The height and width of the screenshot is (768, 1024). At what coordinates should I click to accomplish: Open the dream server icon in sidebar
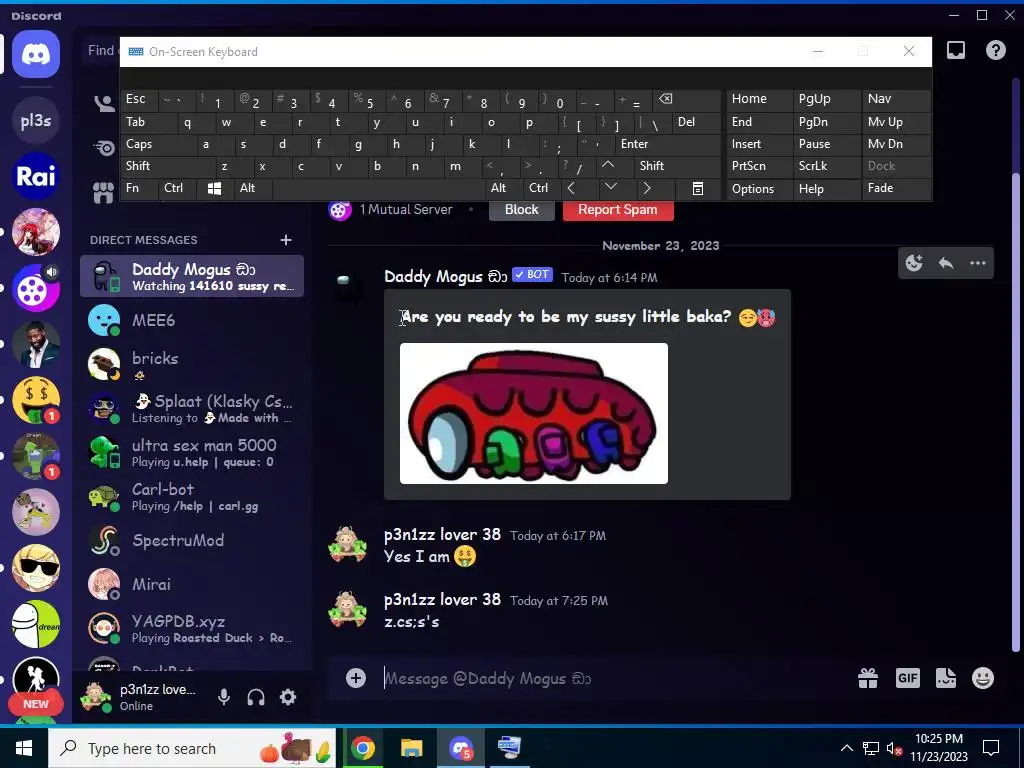36,624
